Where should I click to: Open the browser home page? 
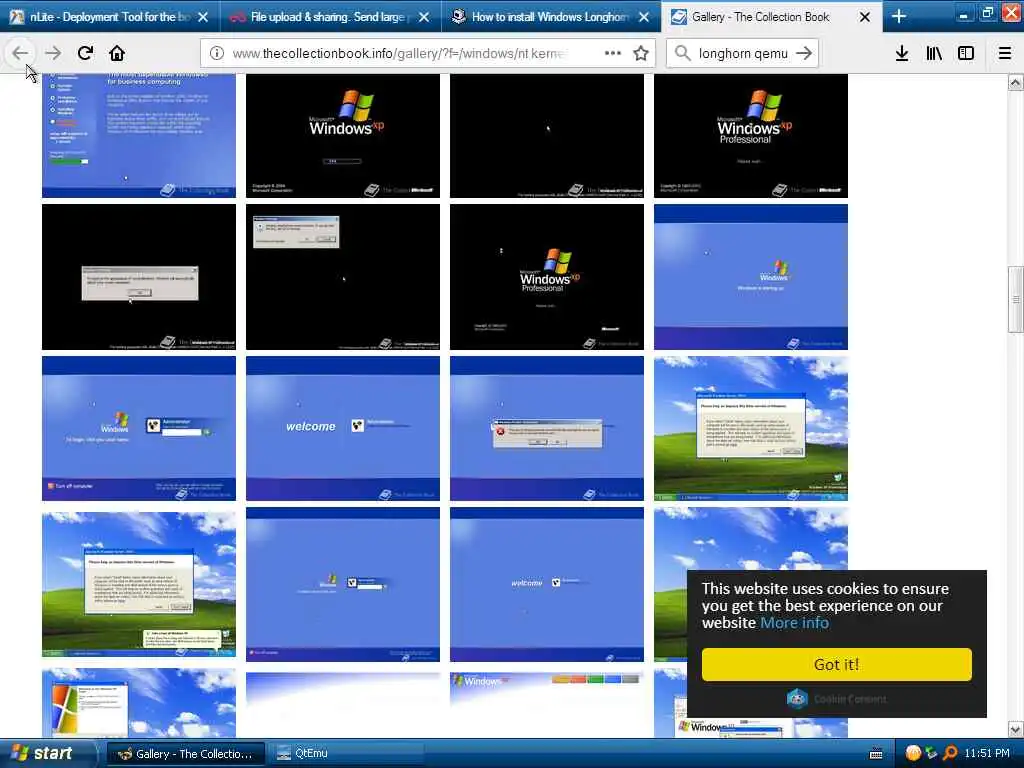tap(117, 53)
